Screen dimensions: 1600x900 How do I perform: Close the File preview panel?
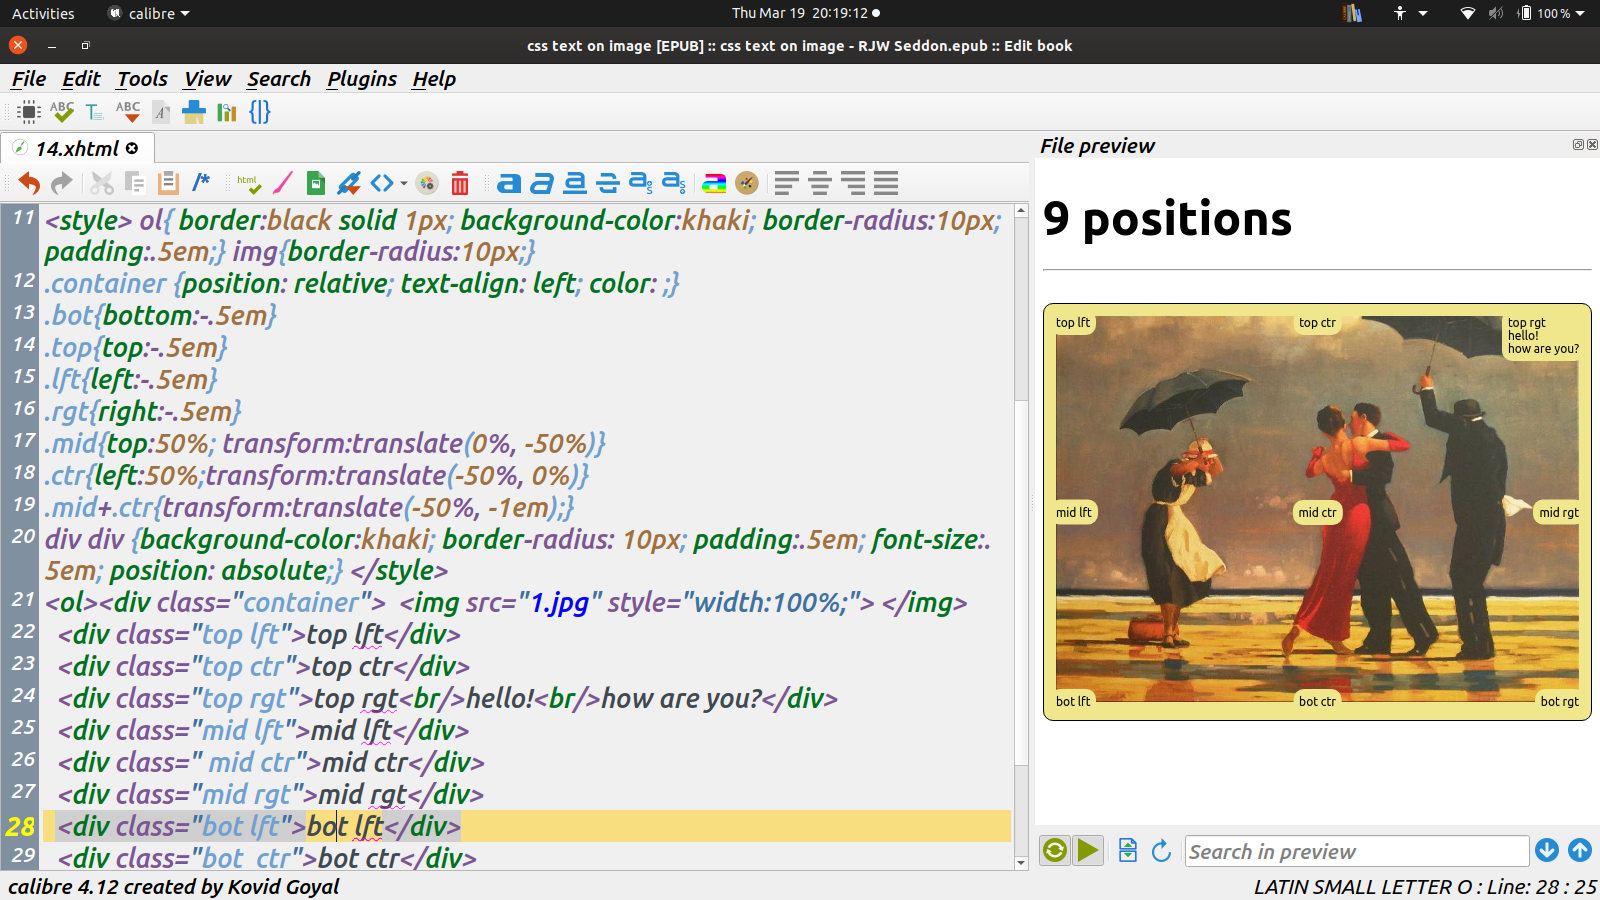click(x=1592, y=145)
